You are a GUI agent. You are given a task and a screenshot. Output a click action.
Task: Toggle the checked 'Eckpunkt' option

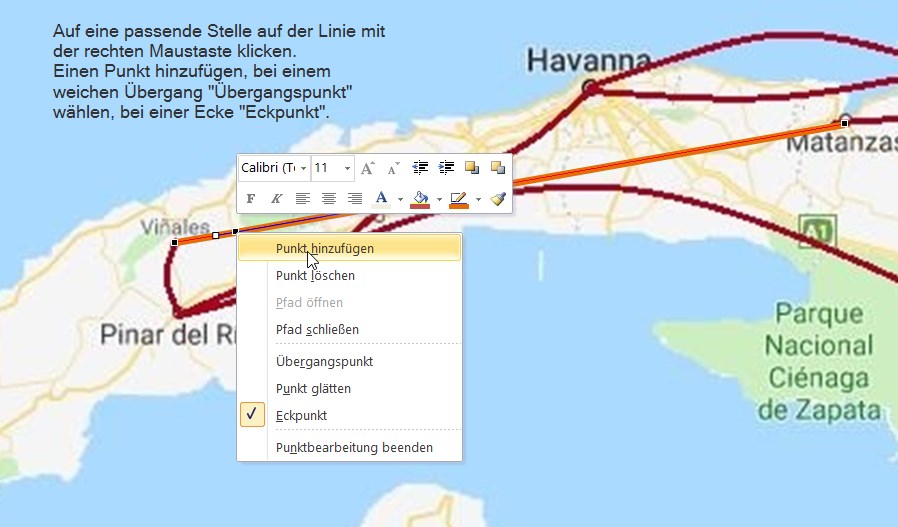(x=349, y=415)
